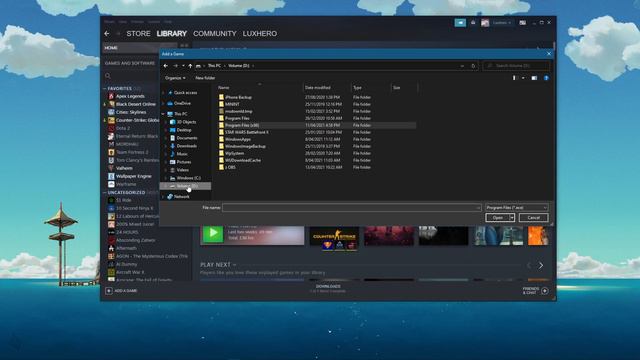Open file dialog help icon
This screenshot has width=640, height=360.
546,78
